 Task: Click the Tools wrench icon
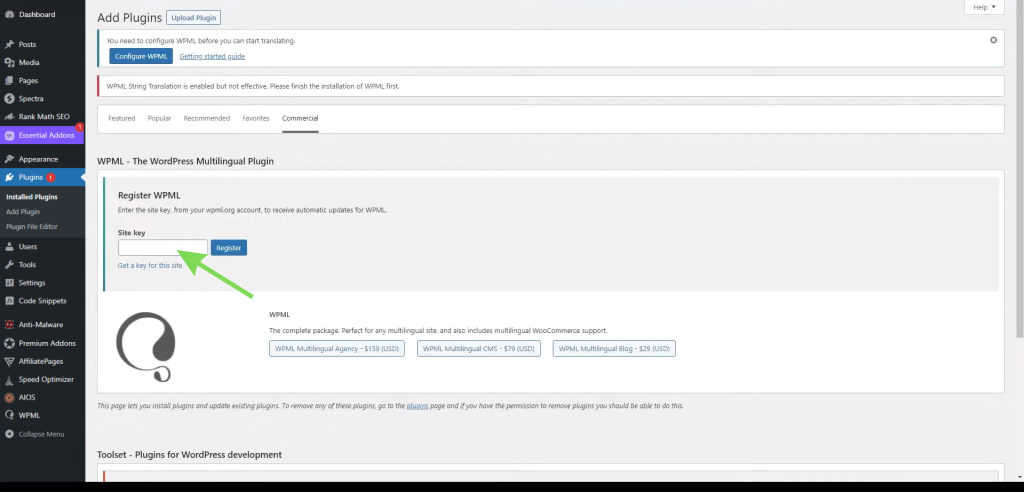point(9,265)
